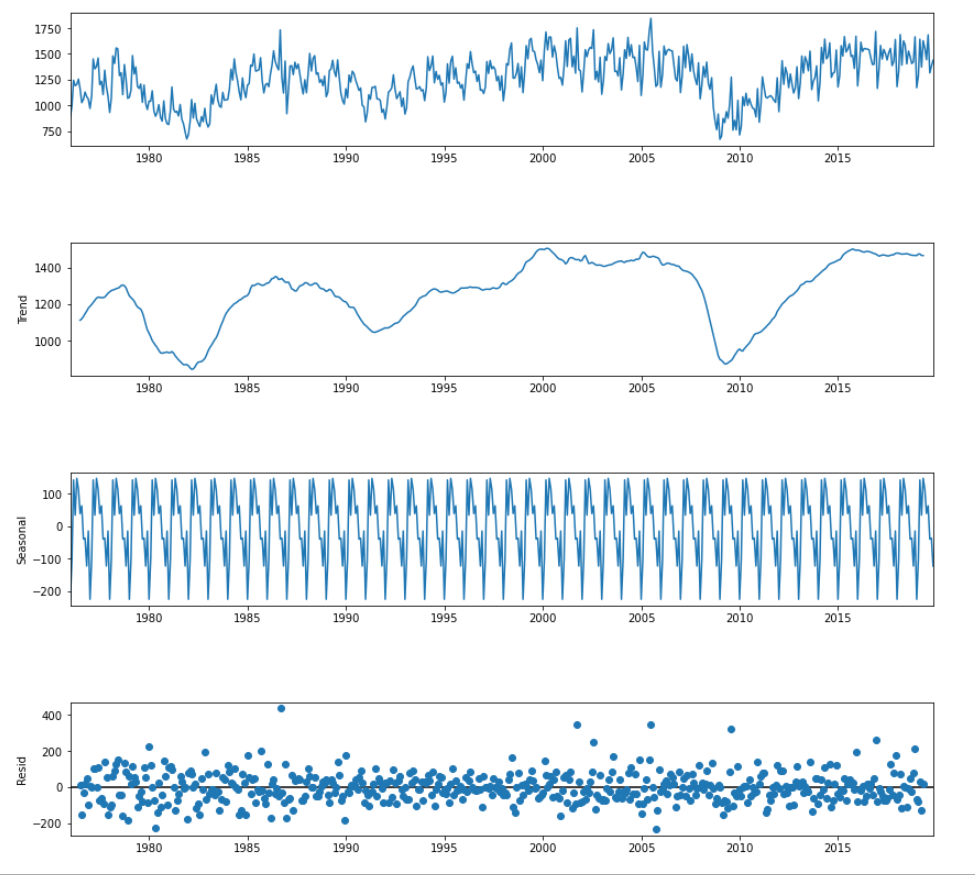Click the 2015 x-axis label under top chart
This screenshot has height=875, width=975.
[x=837, y=158]
